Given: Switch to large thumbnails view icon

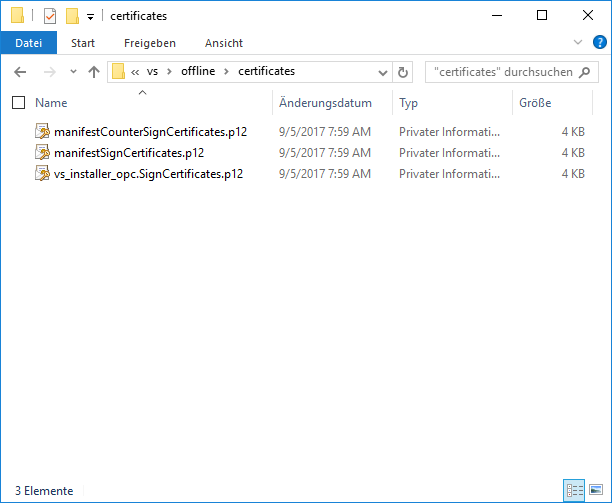Looking at the screenshot, I should pyautogui.click(x=595, y=490).
